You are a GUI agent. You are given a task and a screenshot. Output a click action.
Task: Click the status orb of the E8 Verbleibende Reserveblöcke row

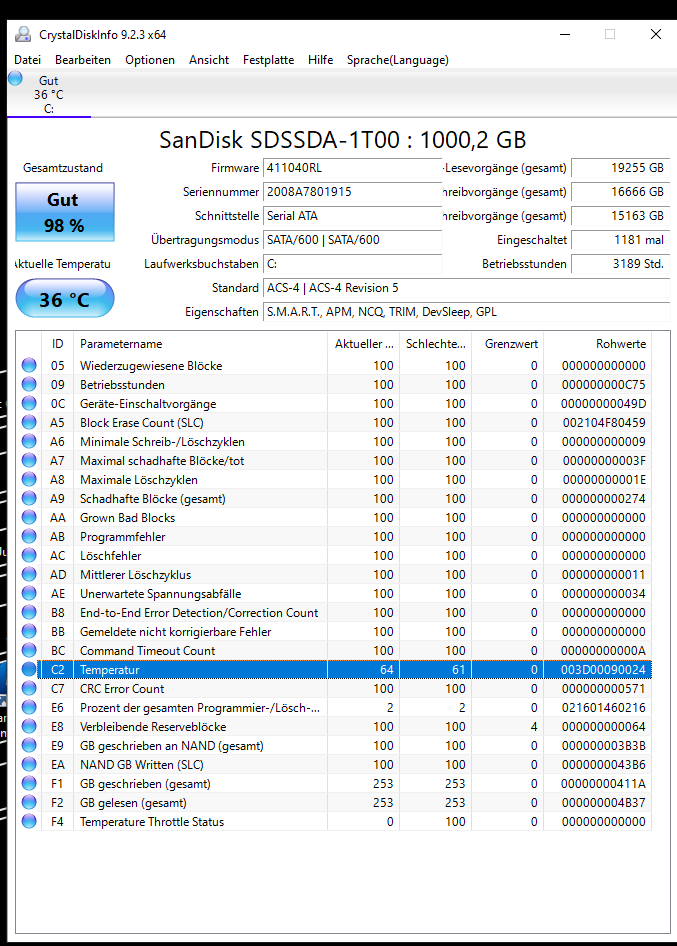coord(29,726)
